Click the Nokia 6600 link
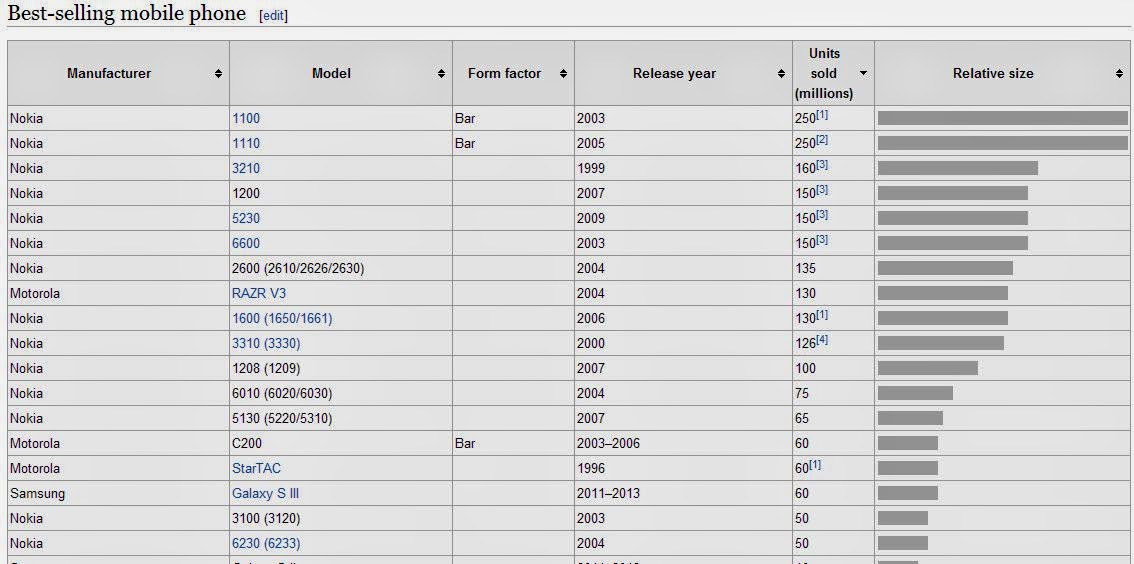The height and width of the screenshot is (564, 1134). pos(246,243)
